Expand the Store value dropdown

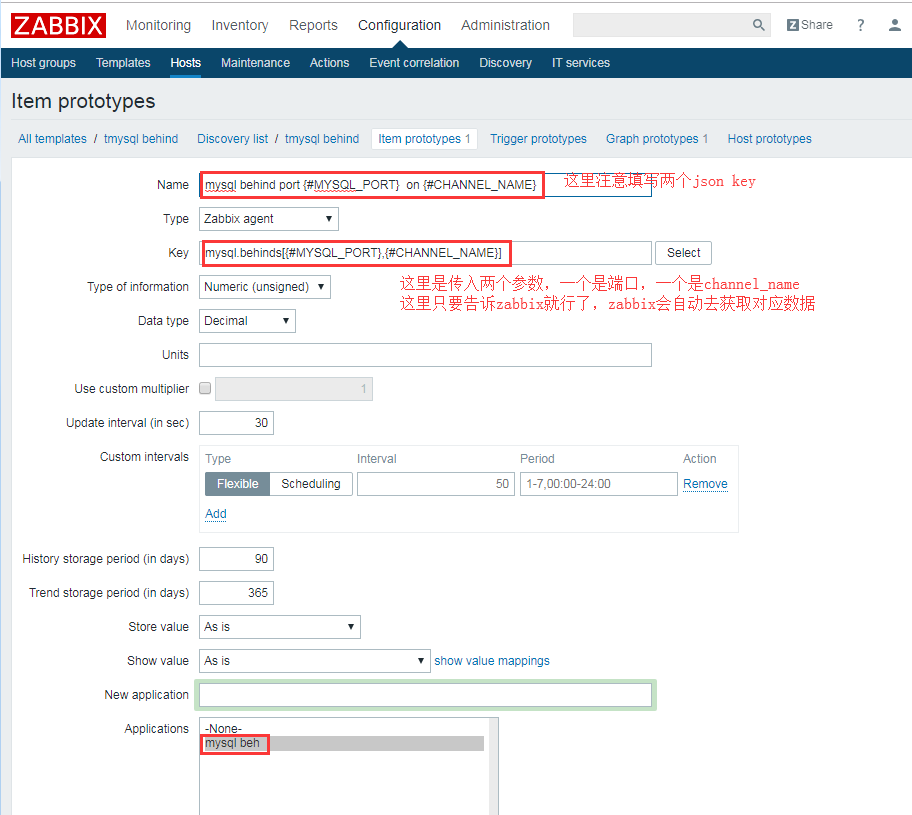[x=279, y=627]
